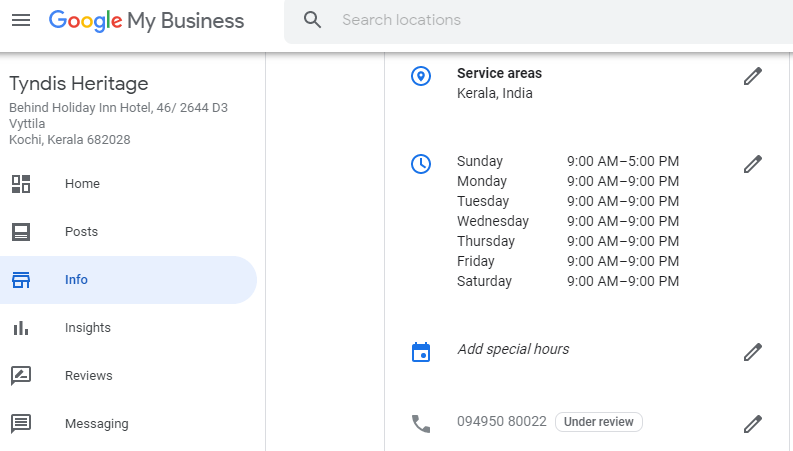Click the Tuesday hours row
Viewport: 793px width, 451px height.
coord(568,201)
